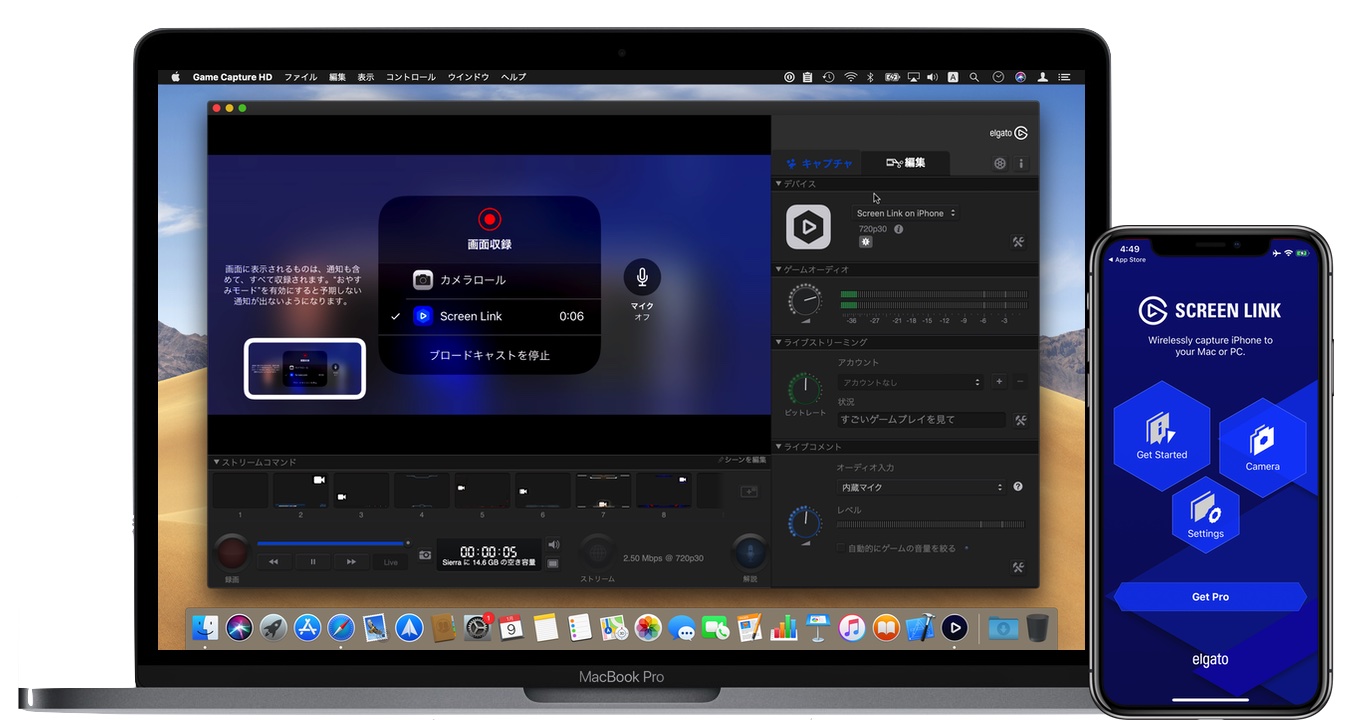Screen dimensions: 1360x720
Task: Click the シーンを編集 edit scenes link
Action: click(x=742, y=460)
